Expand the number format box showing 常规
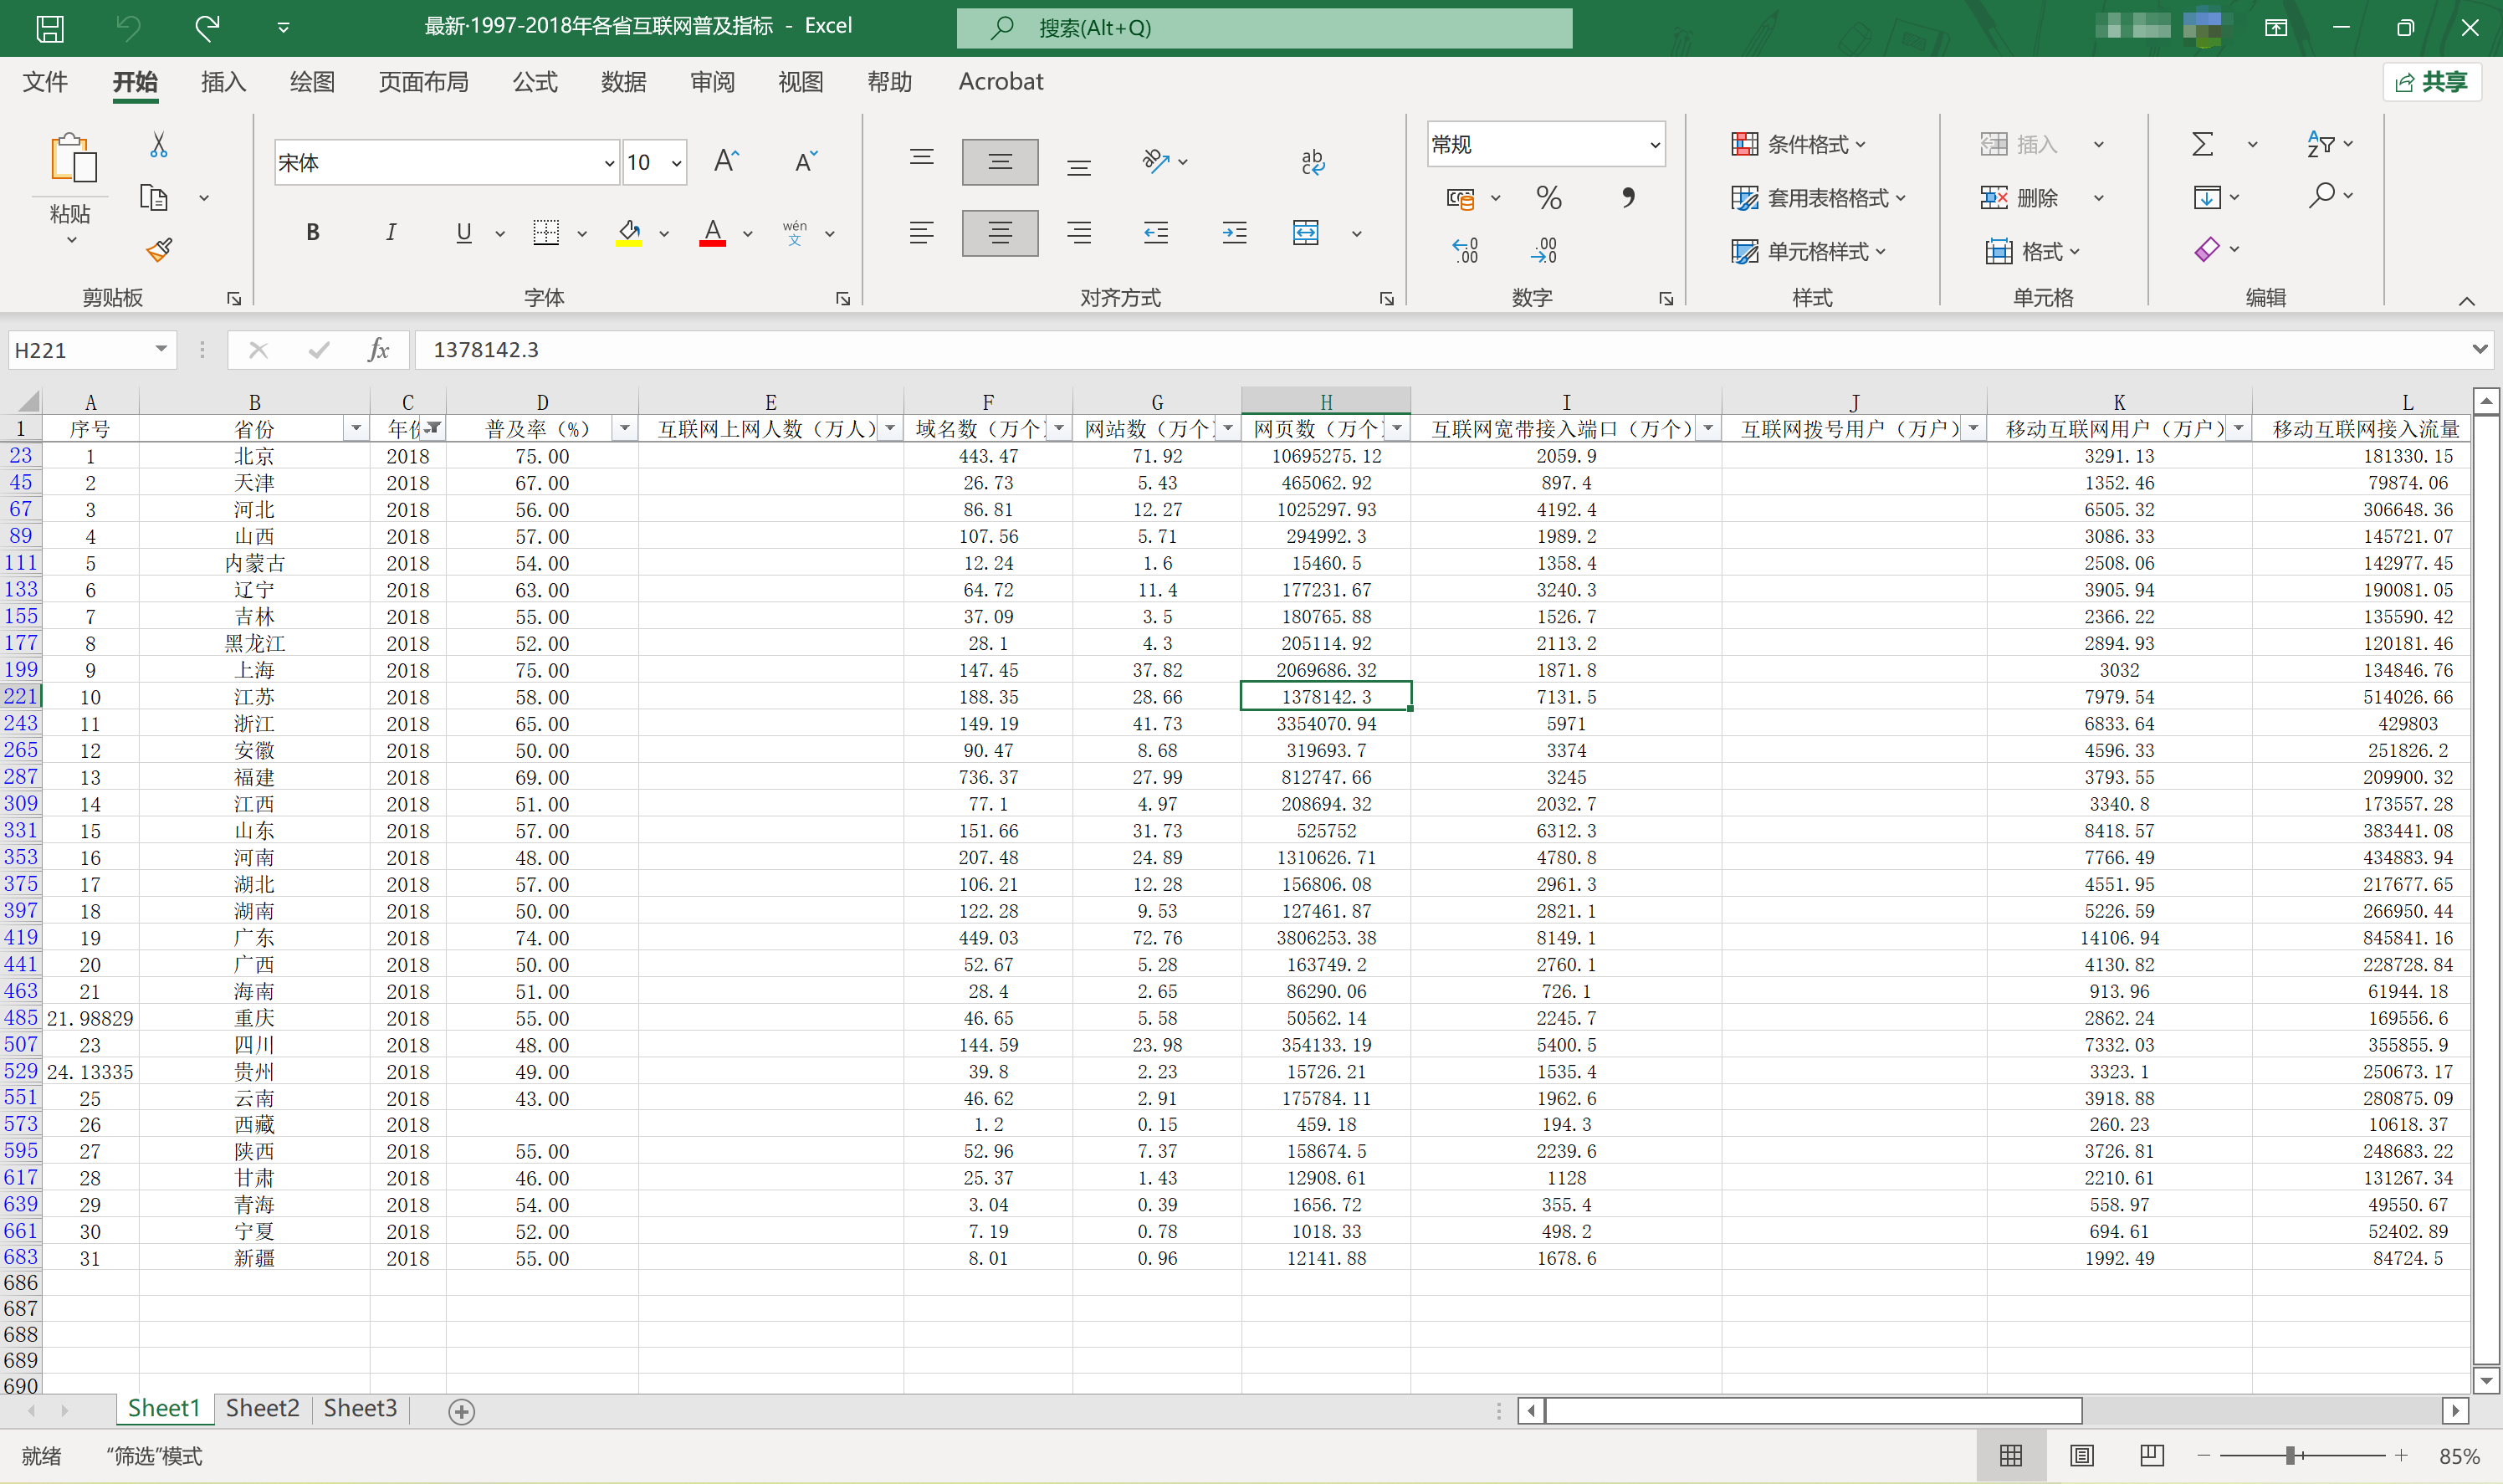This screenshot has height=1484, width=2503. pyautogui.click(x=1654, y=145)
